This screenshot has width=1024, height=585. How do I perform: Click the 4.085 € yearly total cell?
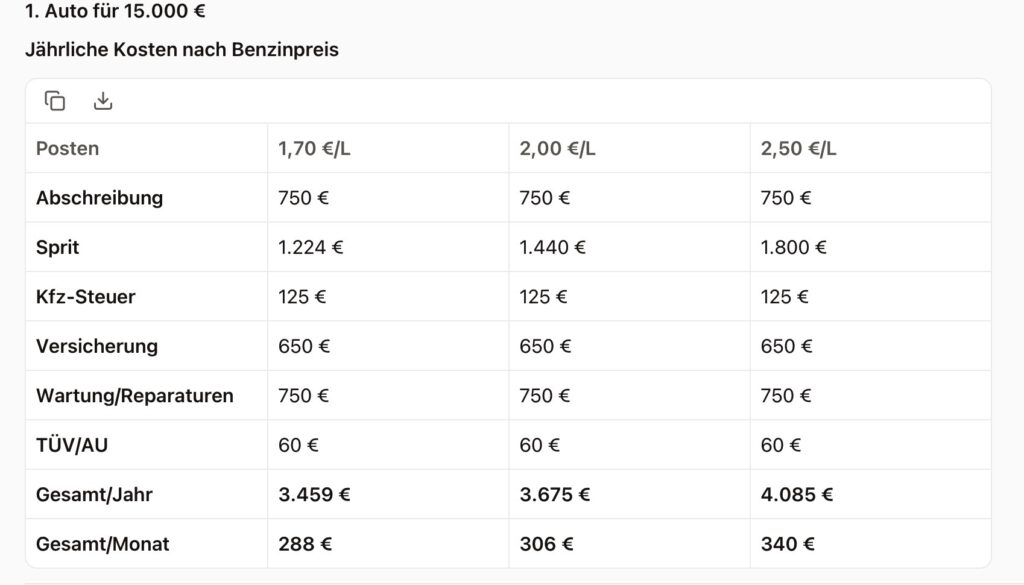click(796, 495)
